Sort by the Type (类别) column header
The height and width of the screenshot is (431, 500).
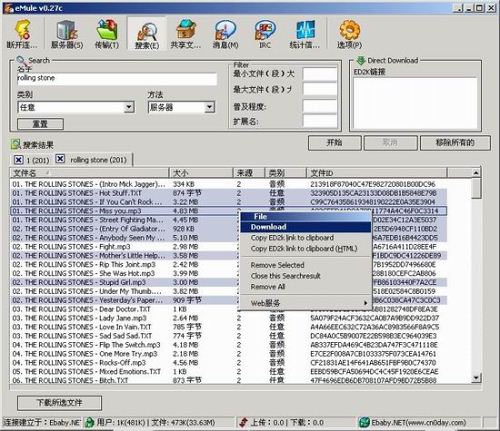(286, 173)
